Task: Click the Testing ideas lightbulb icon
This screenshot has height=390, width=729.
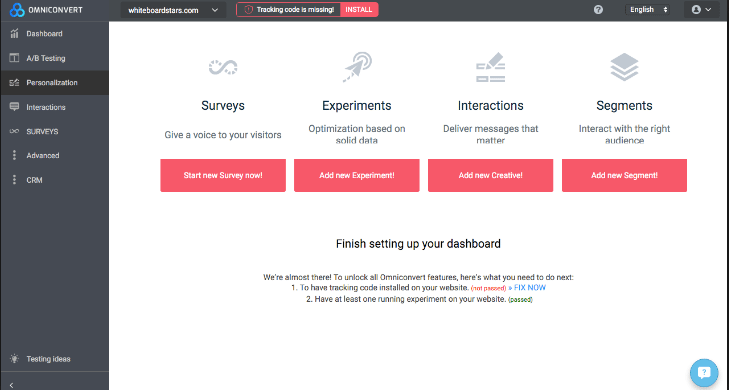Action: click(14, 359)
